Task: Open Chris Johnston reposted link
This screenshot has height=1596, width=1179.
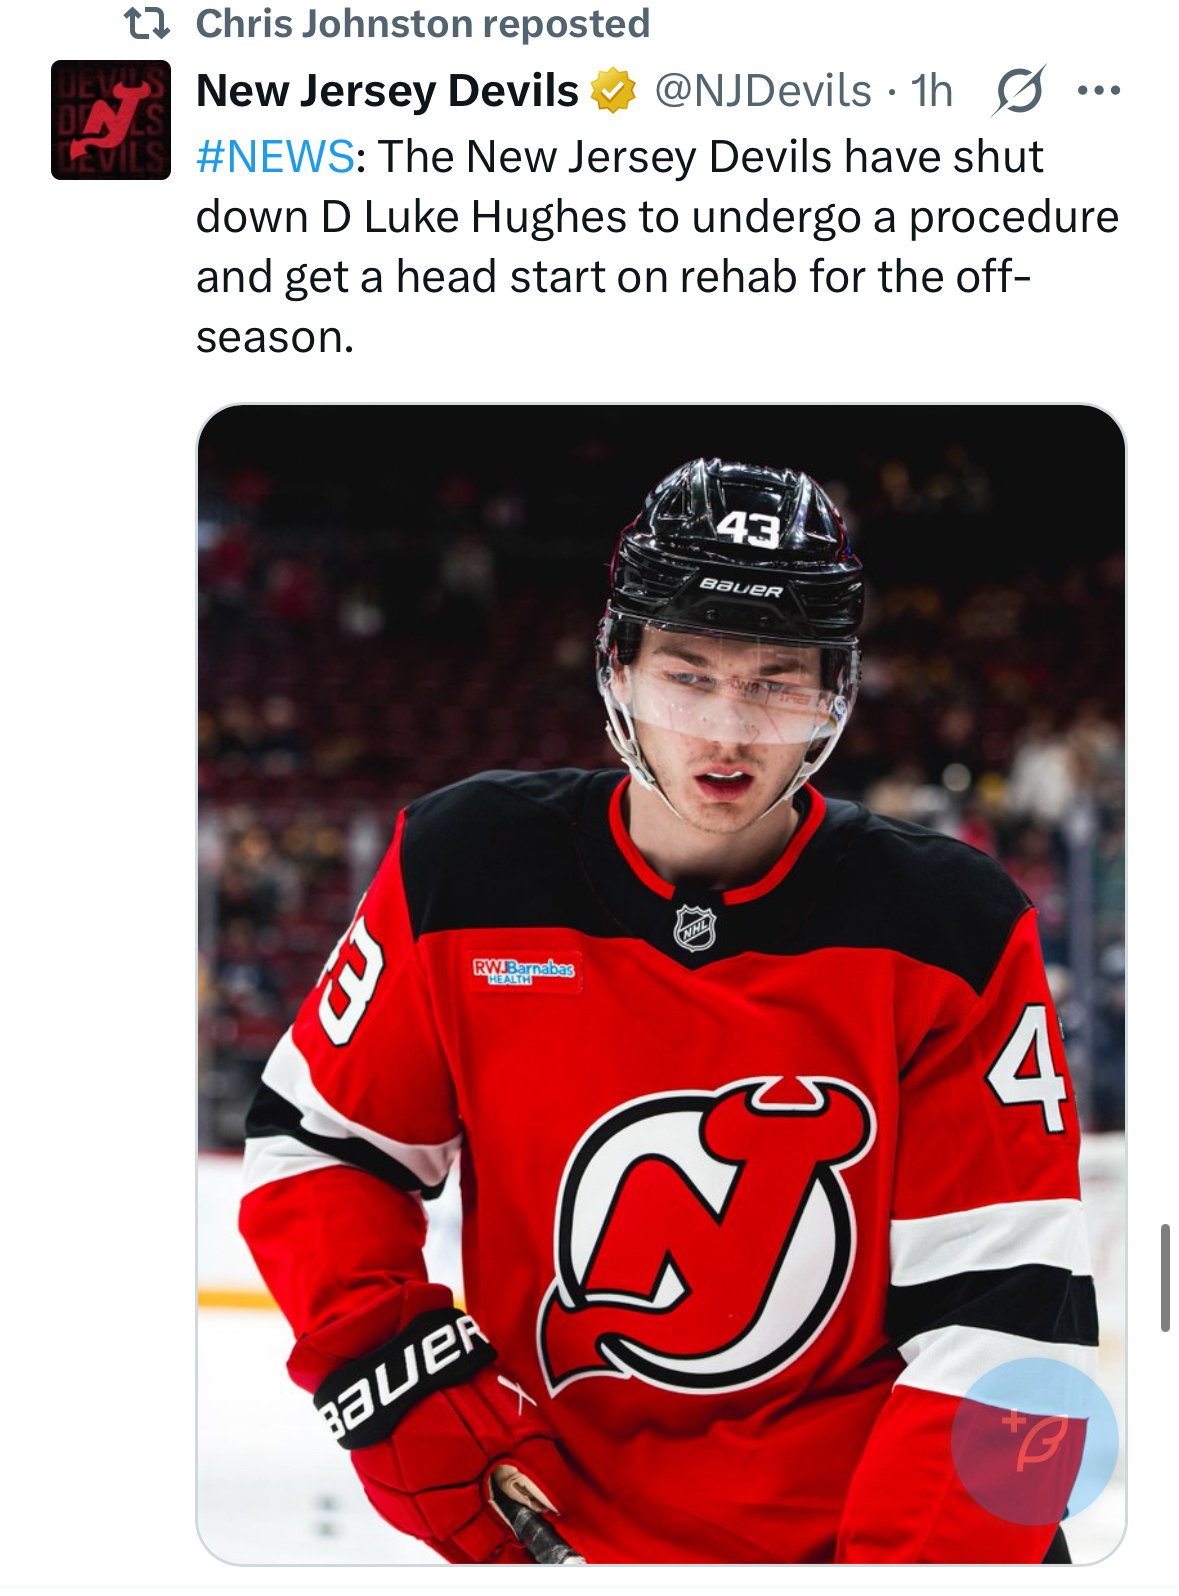Action: [x=423, y=23]
